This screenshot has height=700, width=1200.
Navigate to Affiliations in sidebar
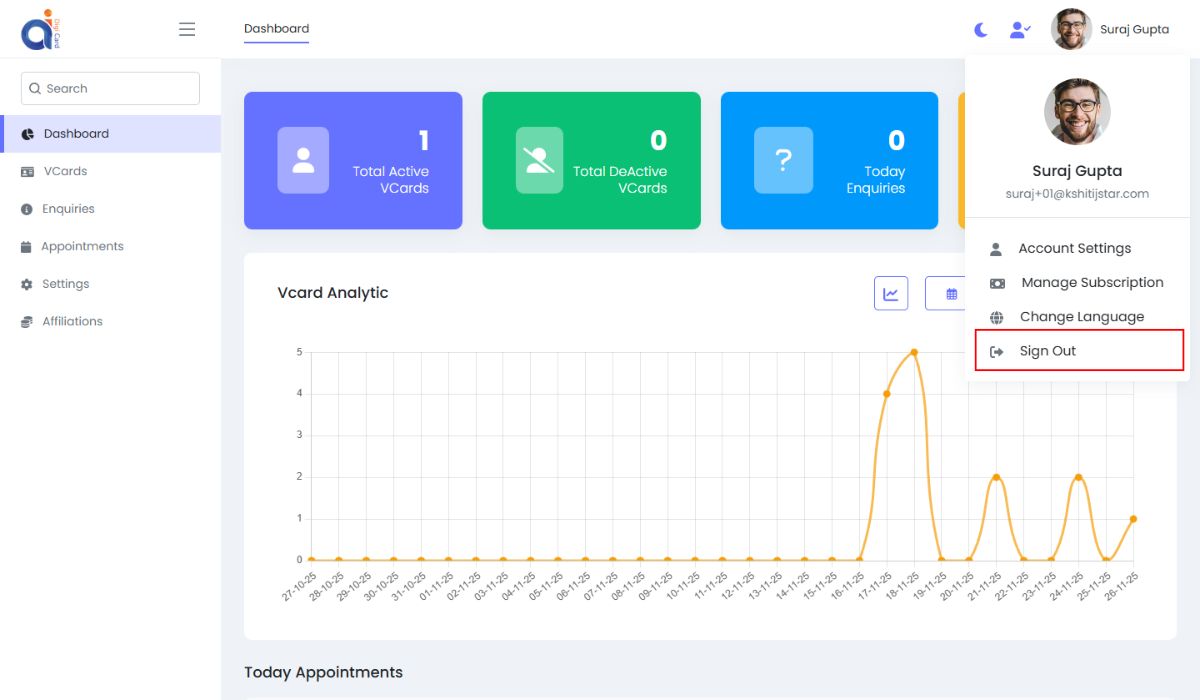pyautogui.click(x=72, y=321)
